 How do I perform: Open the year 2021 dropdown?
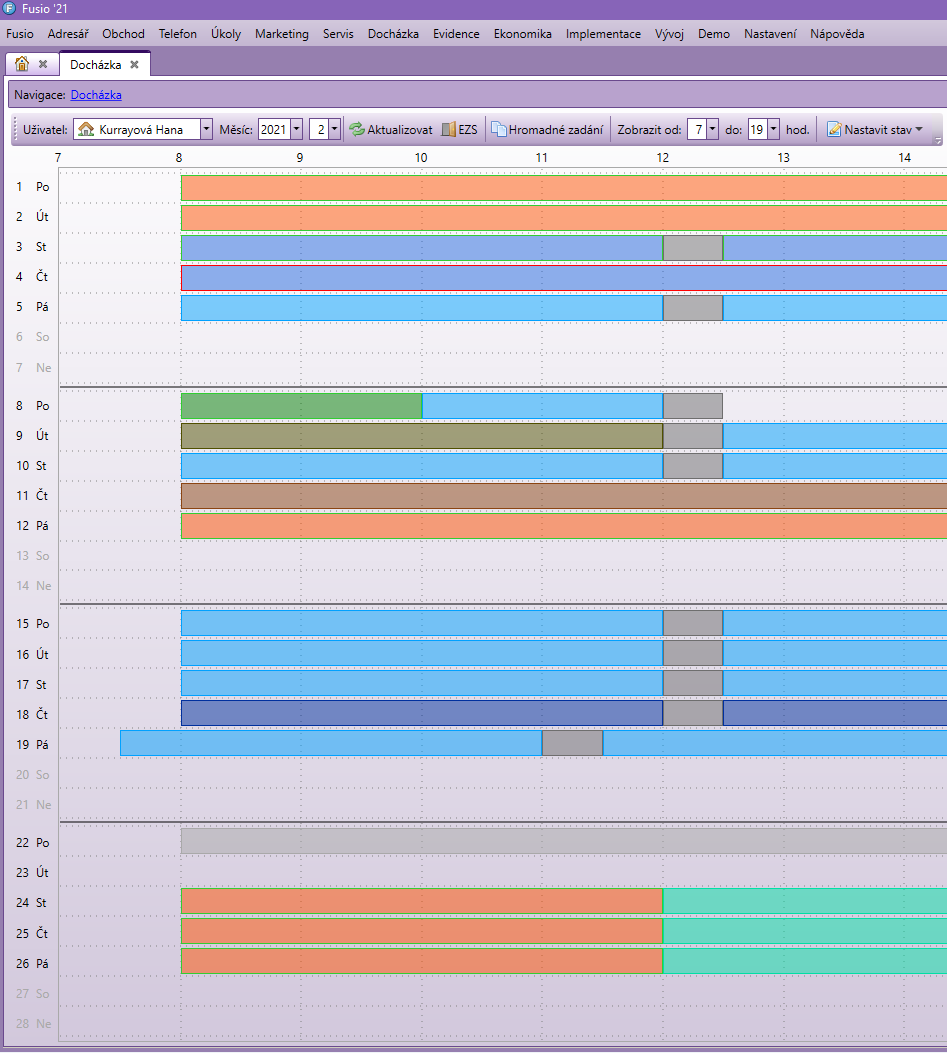[x=296, y=129]
